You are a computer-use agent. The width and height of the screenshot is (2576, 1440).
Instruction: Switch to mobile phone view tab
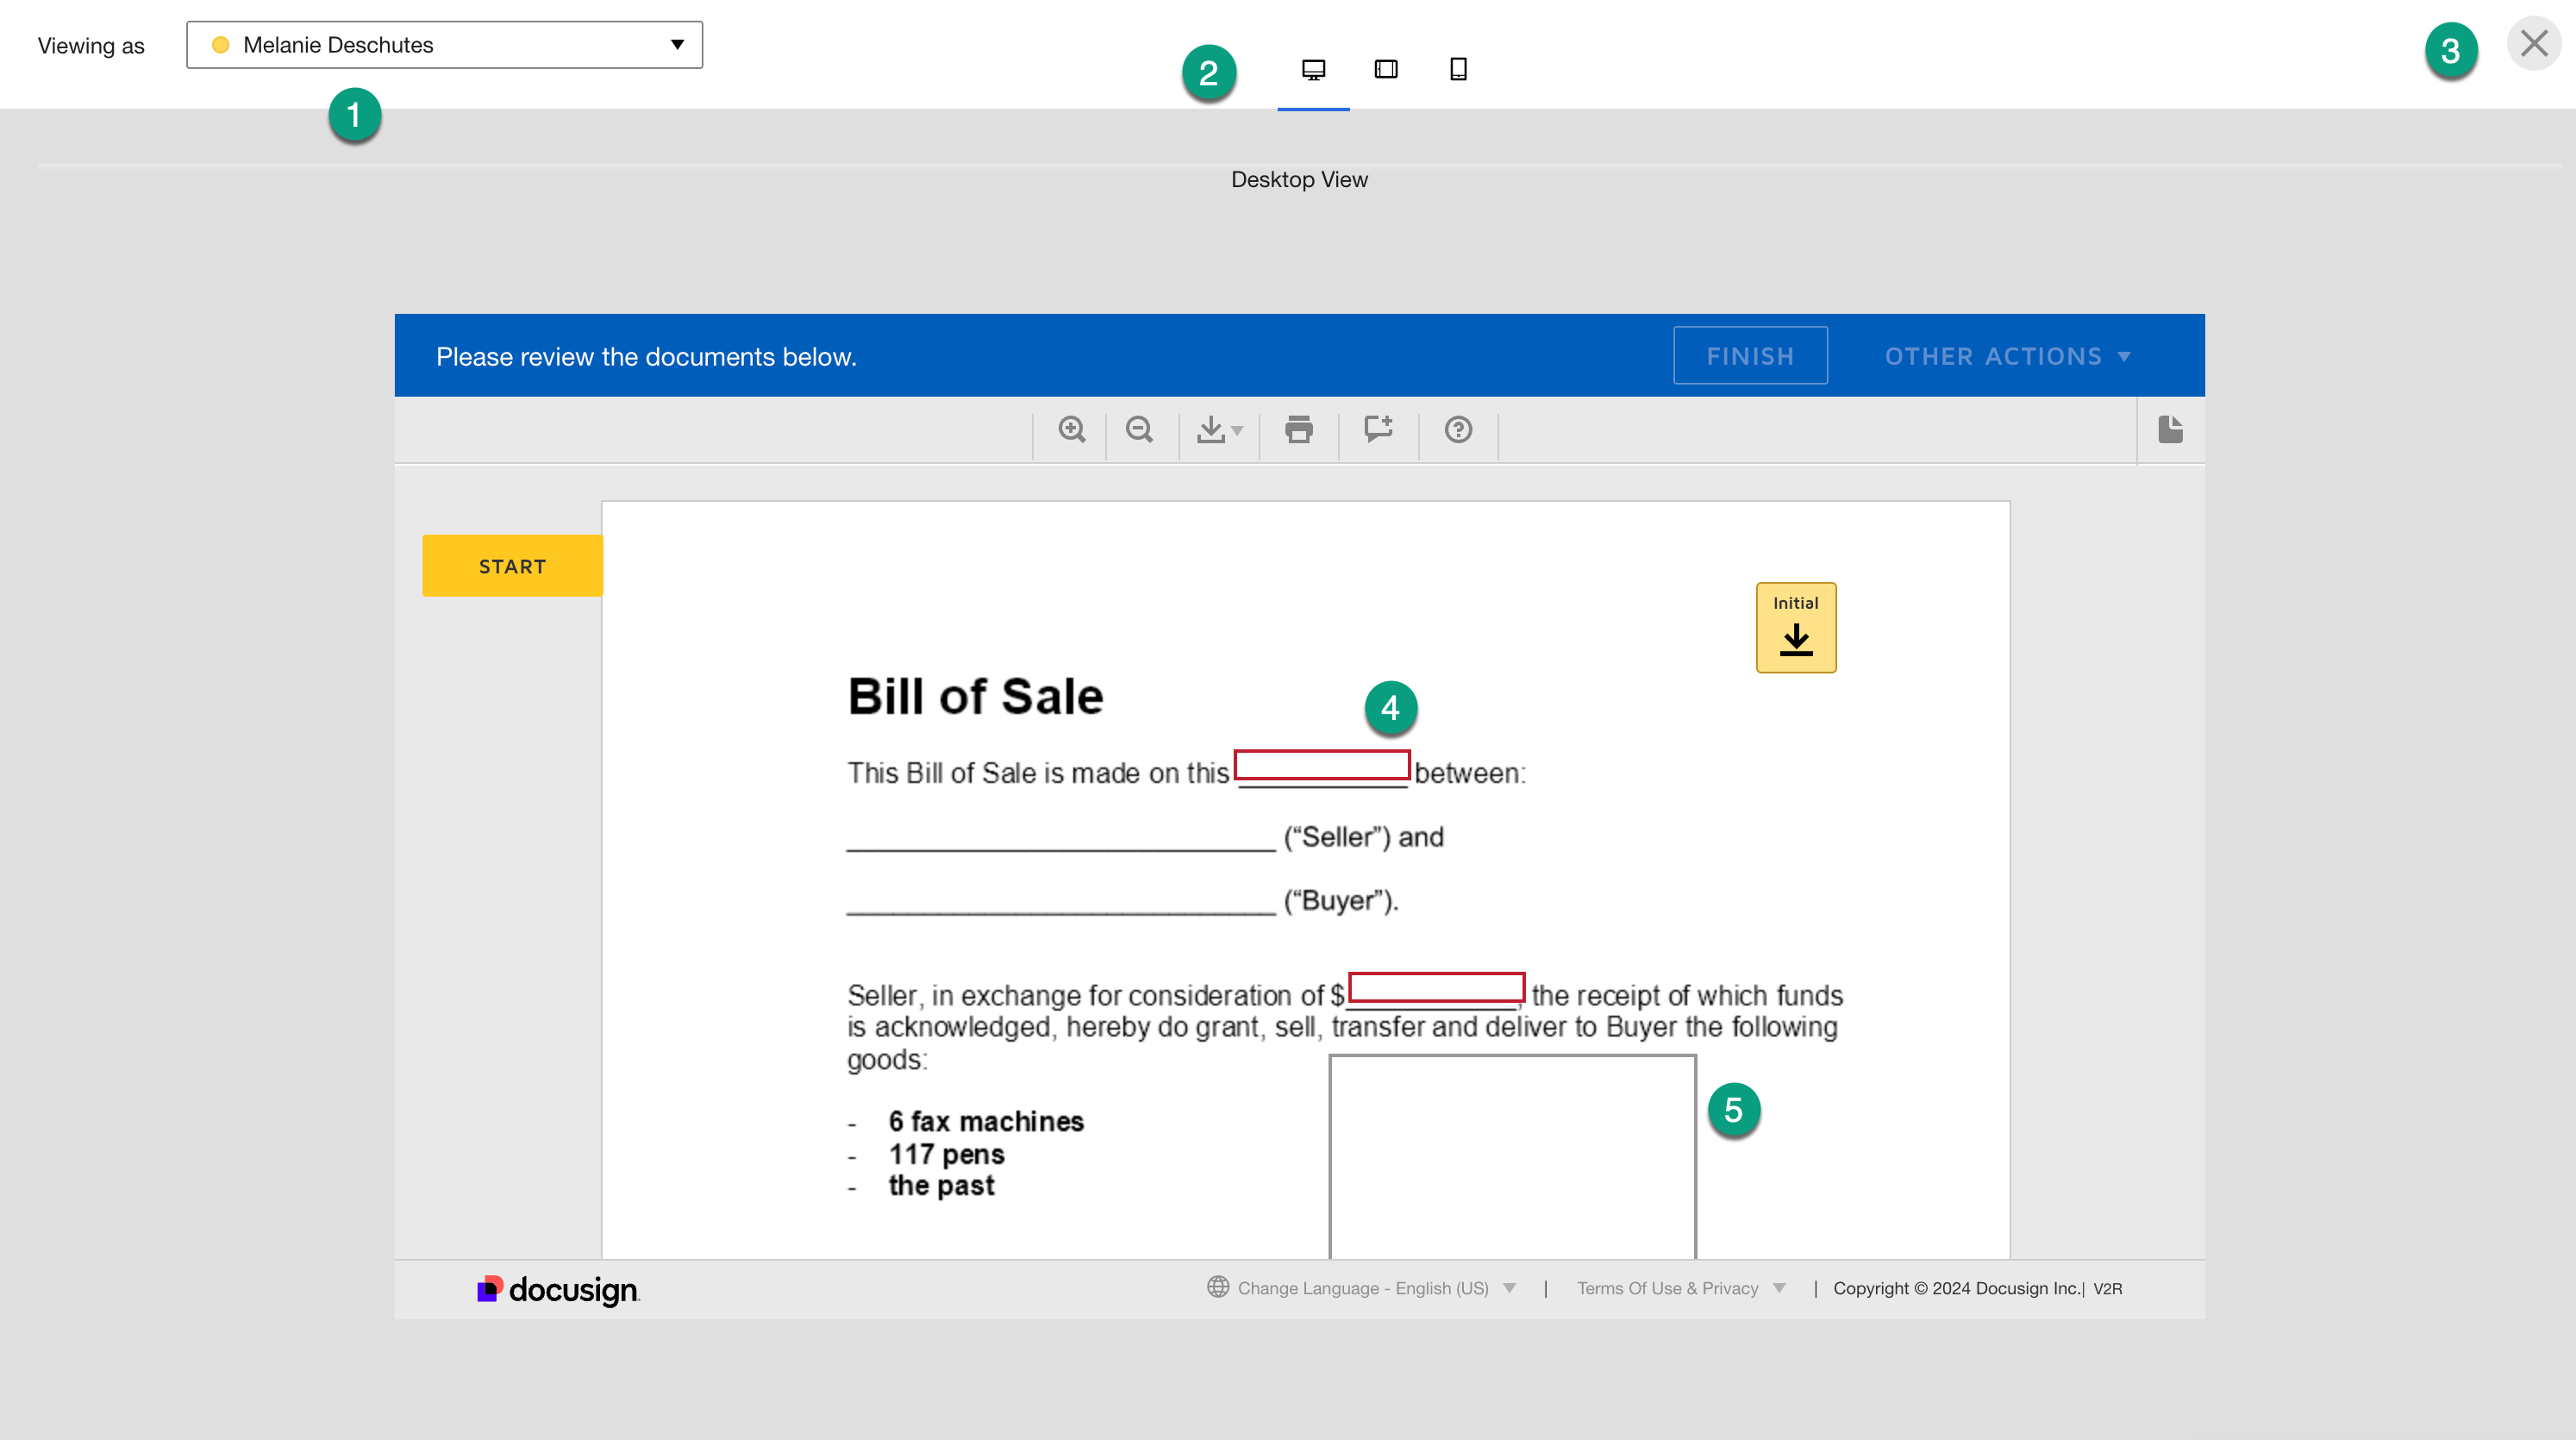pos(1458,70)
